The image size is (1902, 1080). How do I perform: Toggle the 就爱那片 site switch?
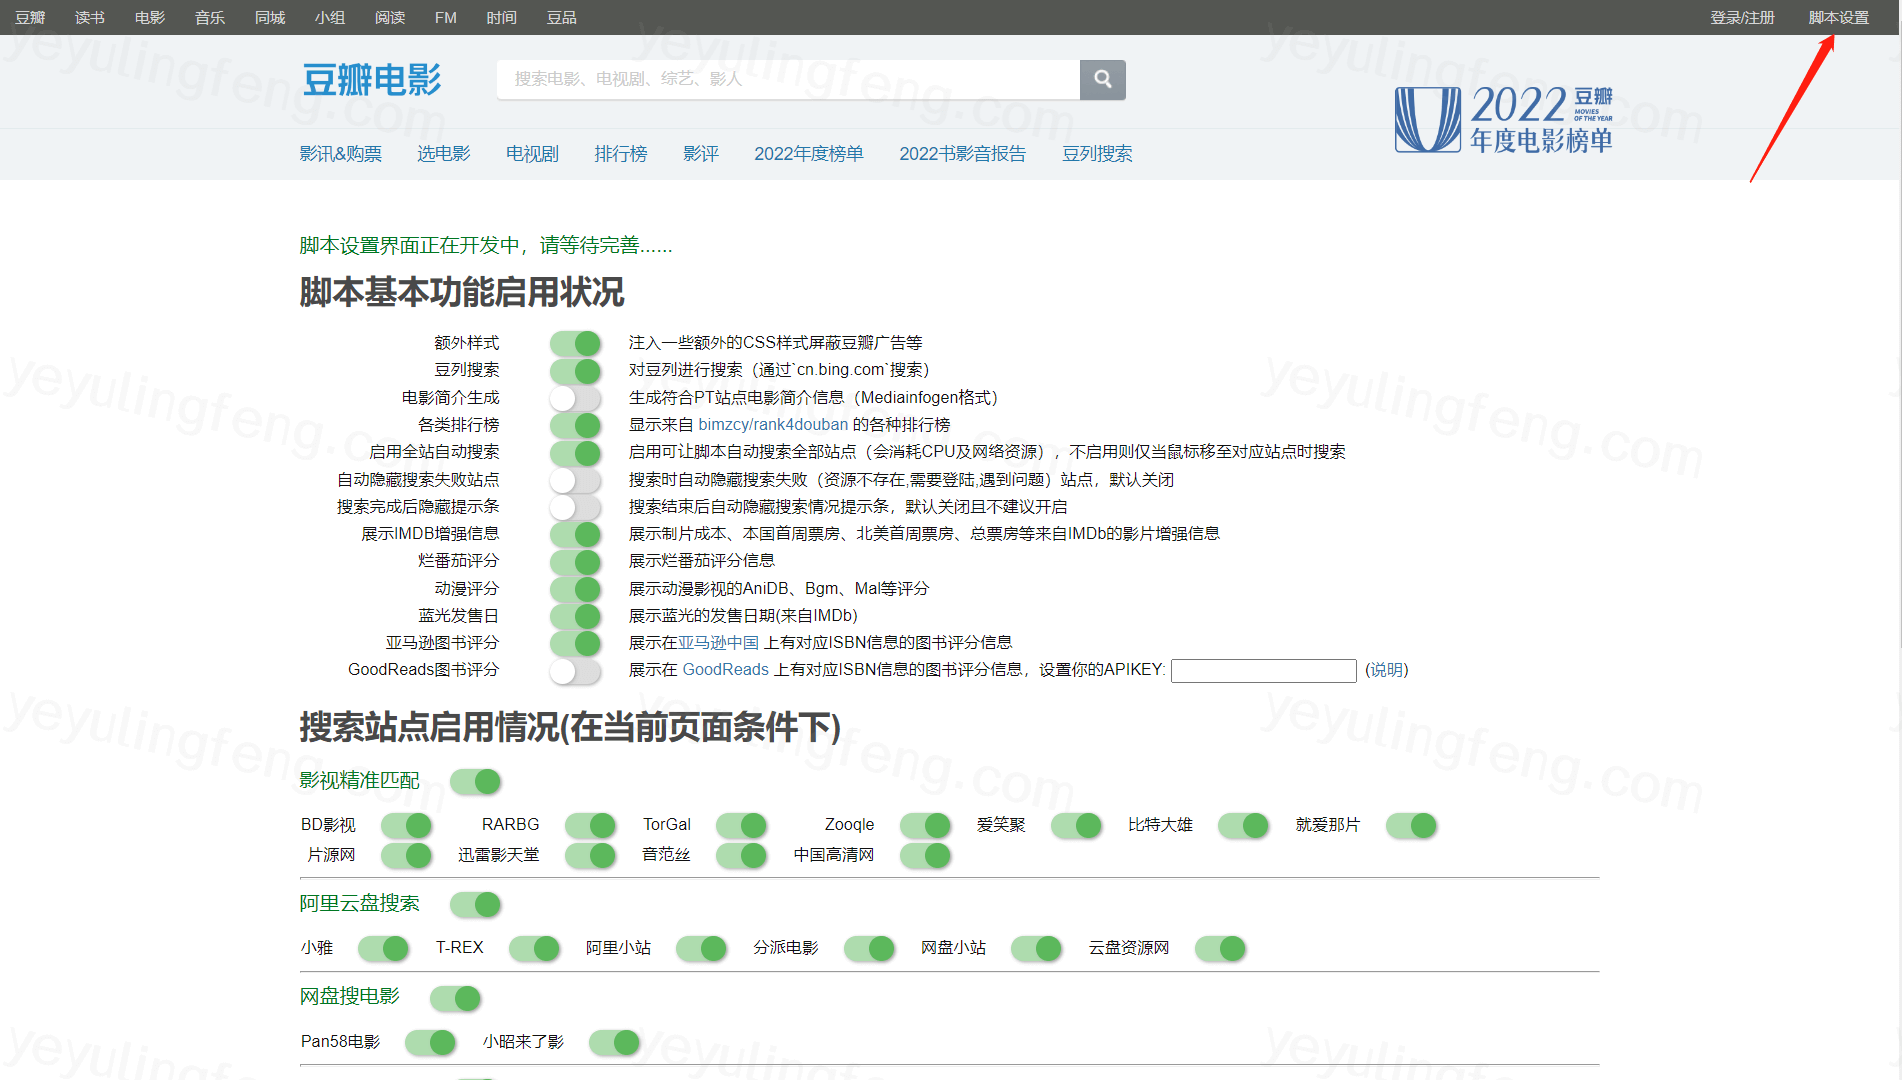click(1411, 825)
